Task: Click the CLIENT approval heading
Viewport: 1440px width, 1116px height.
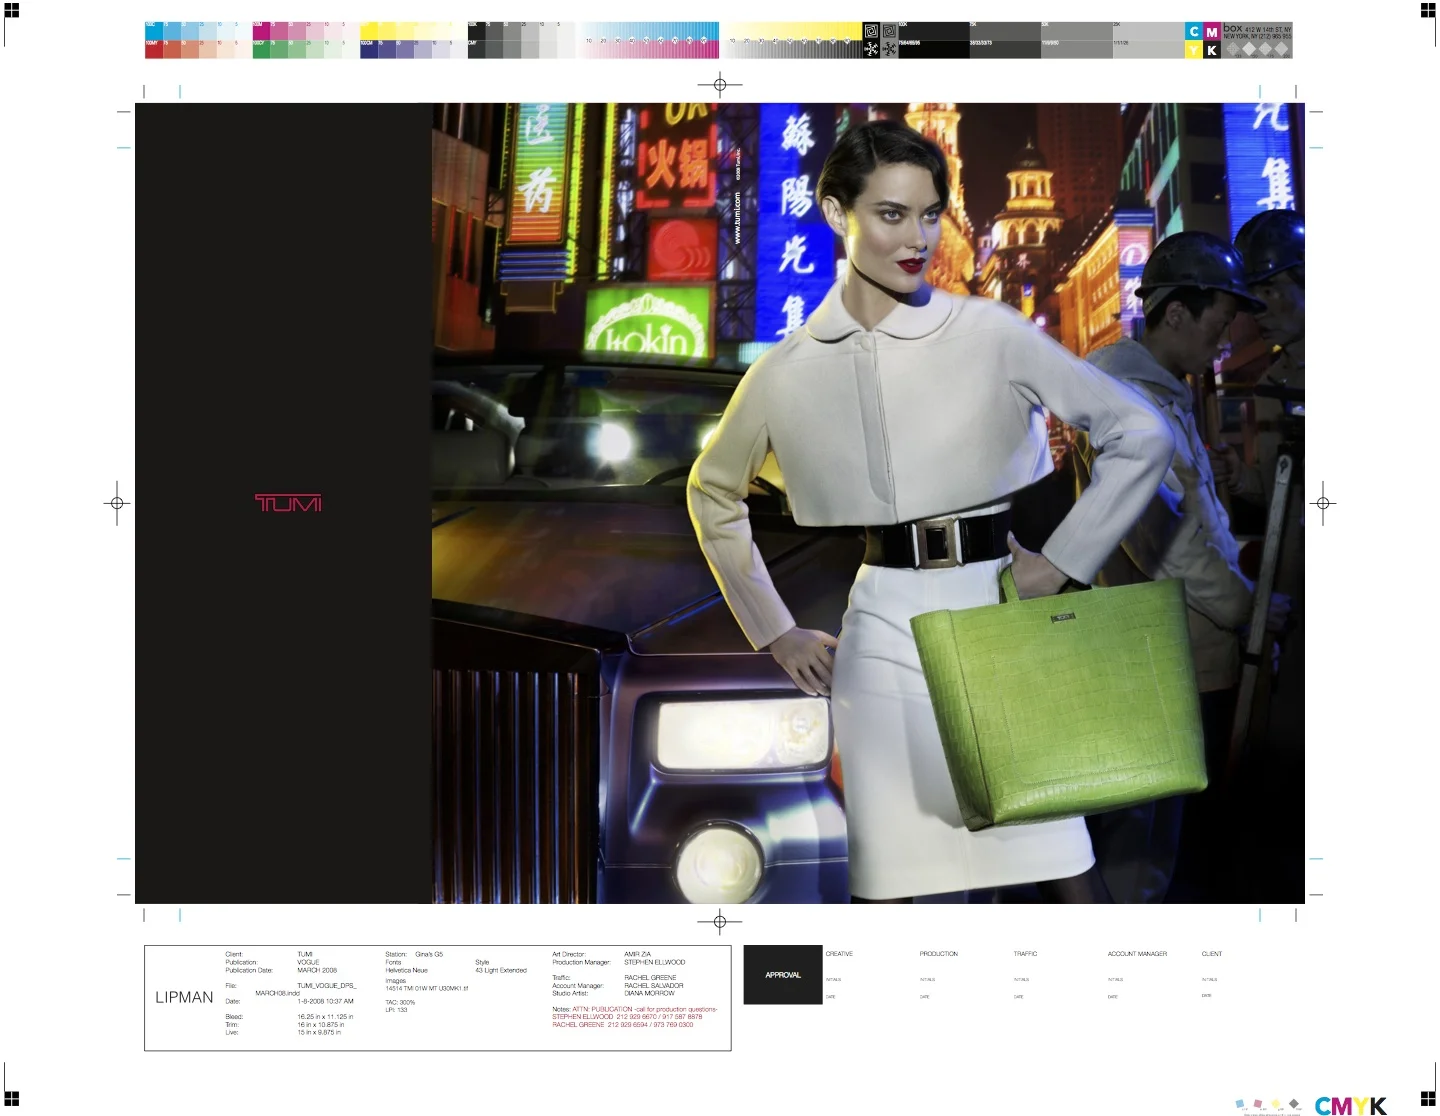Action: click(1212, 954)
